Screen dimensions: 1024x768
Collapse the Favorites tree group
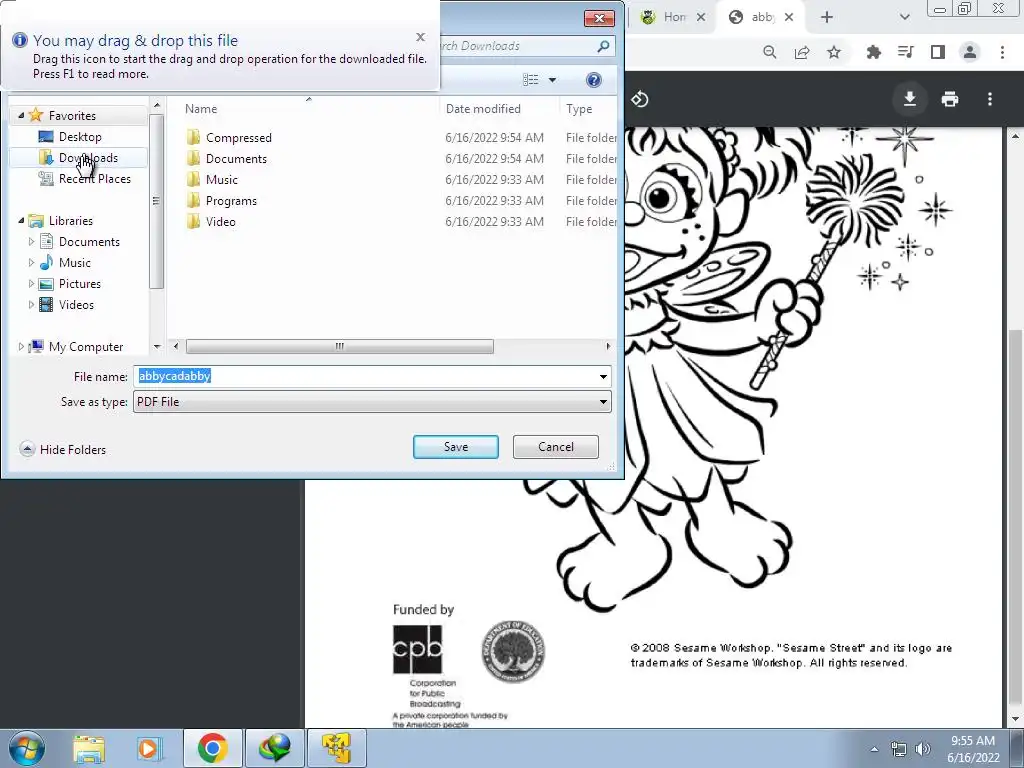[x=21, y=116]
